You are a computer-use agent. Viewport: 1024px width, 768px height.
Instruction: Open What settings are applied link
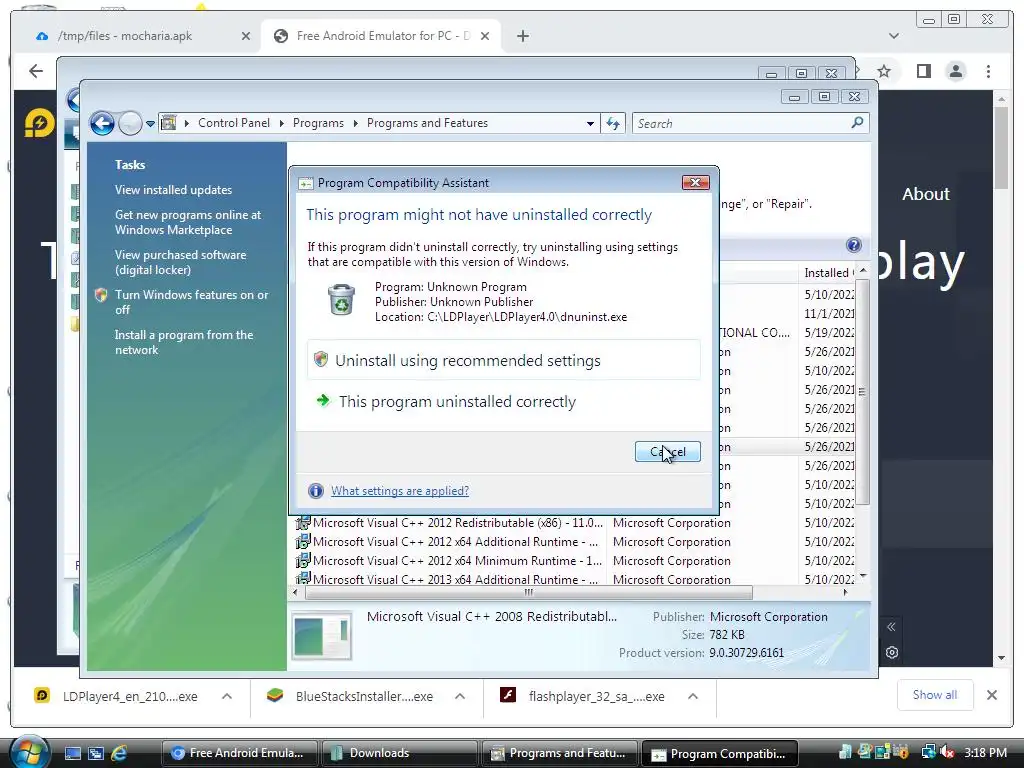coord(400,490)
